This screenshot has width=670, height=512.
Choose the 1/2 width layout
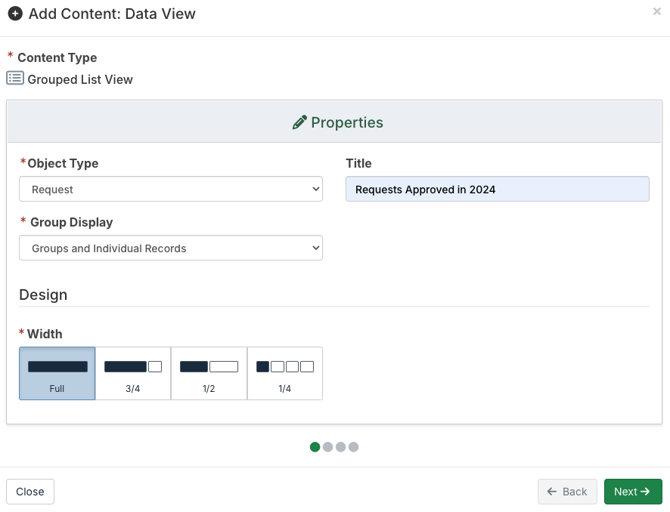209,373
